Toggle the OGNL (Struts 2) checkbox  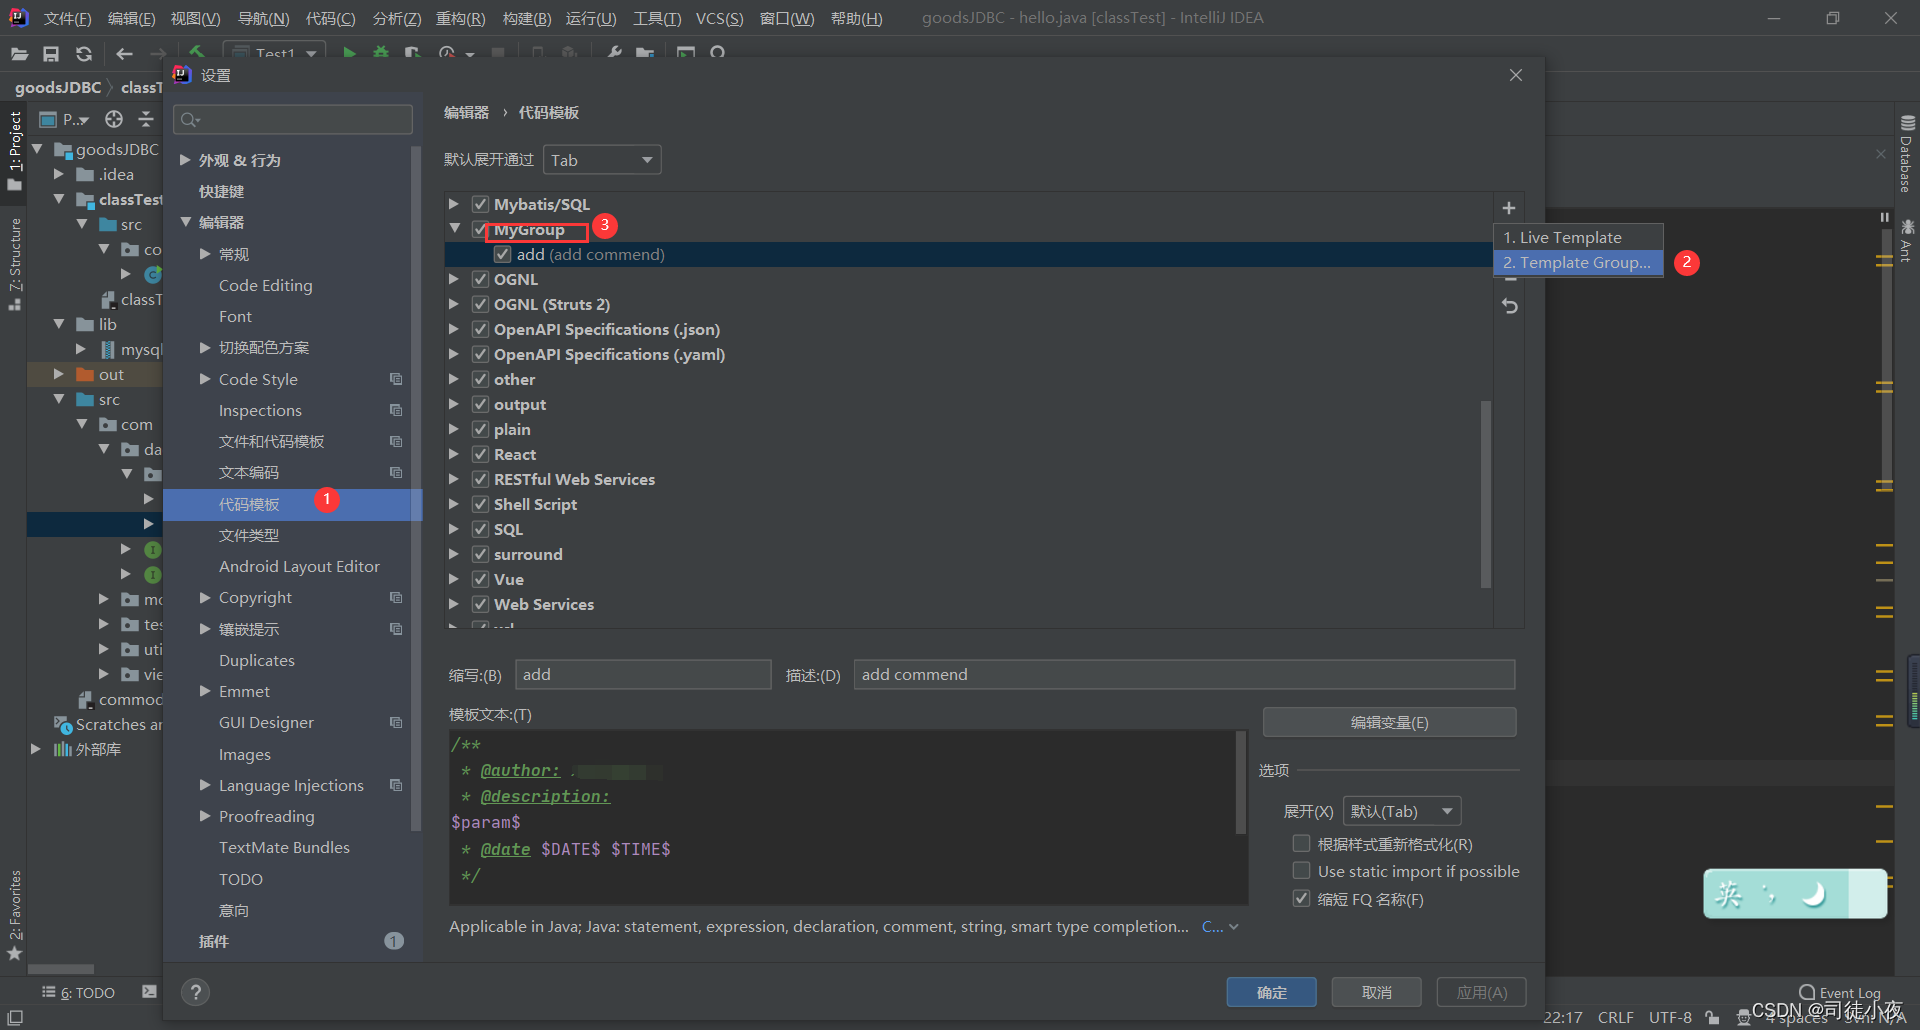(480, 304)
